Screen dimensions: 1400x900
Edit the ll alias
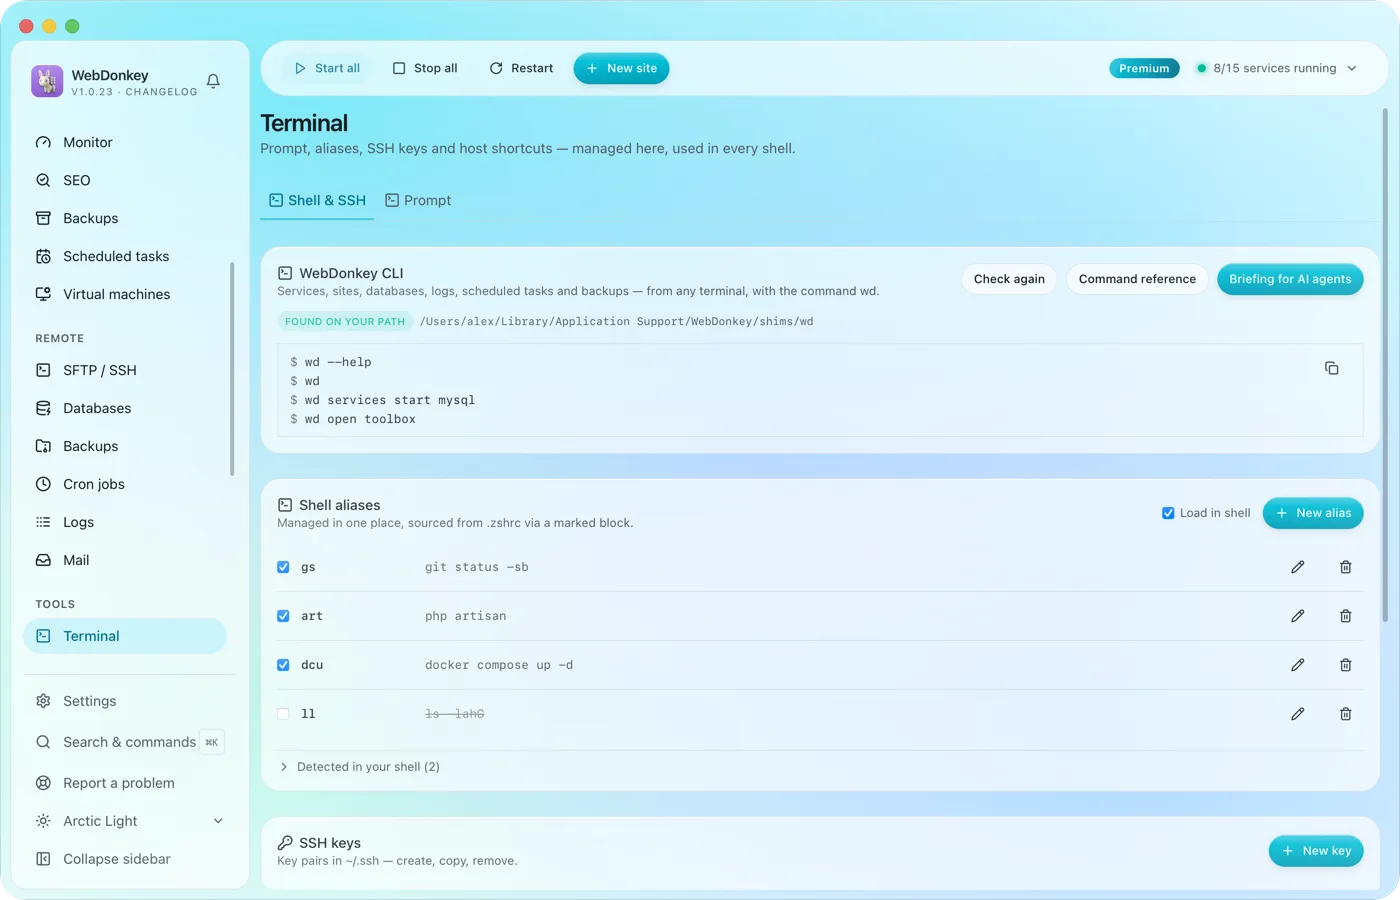(1297, 714)
